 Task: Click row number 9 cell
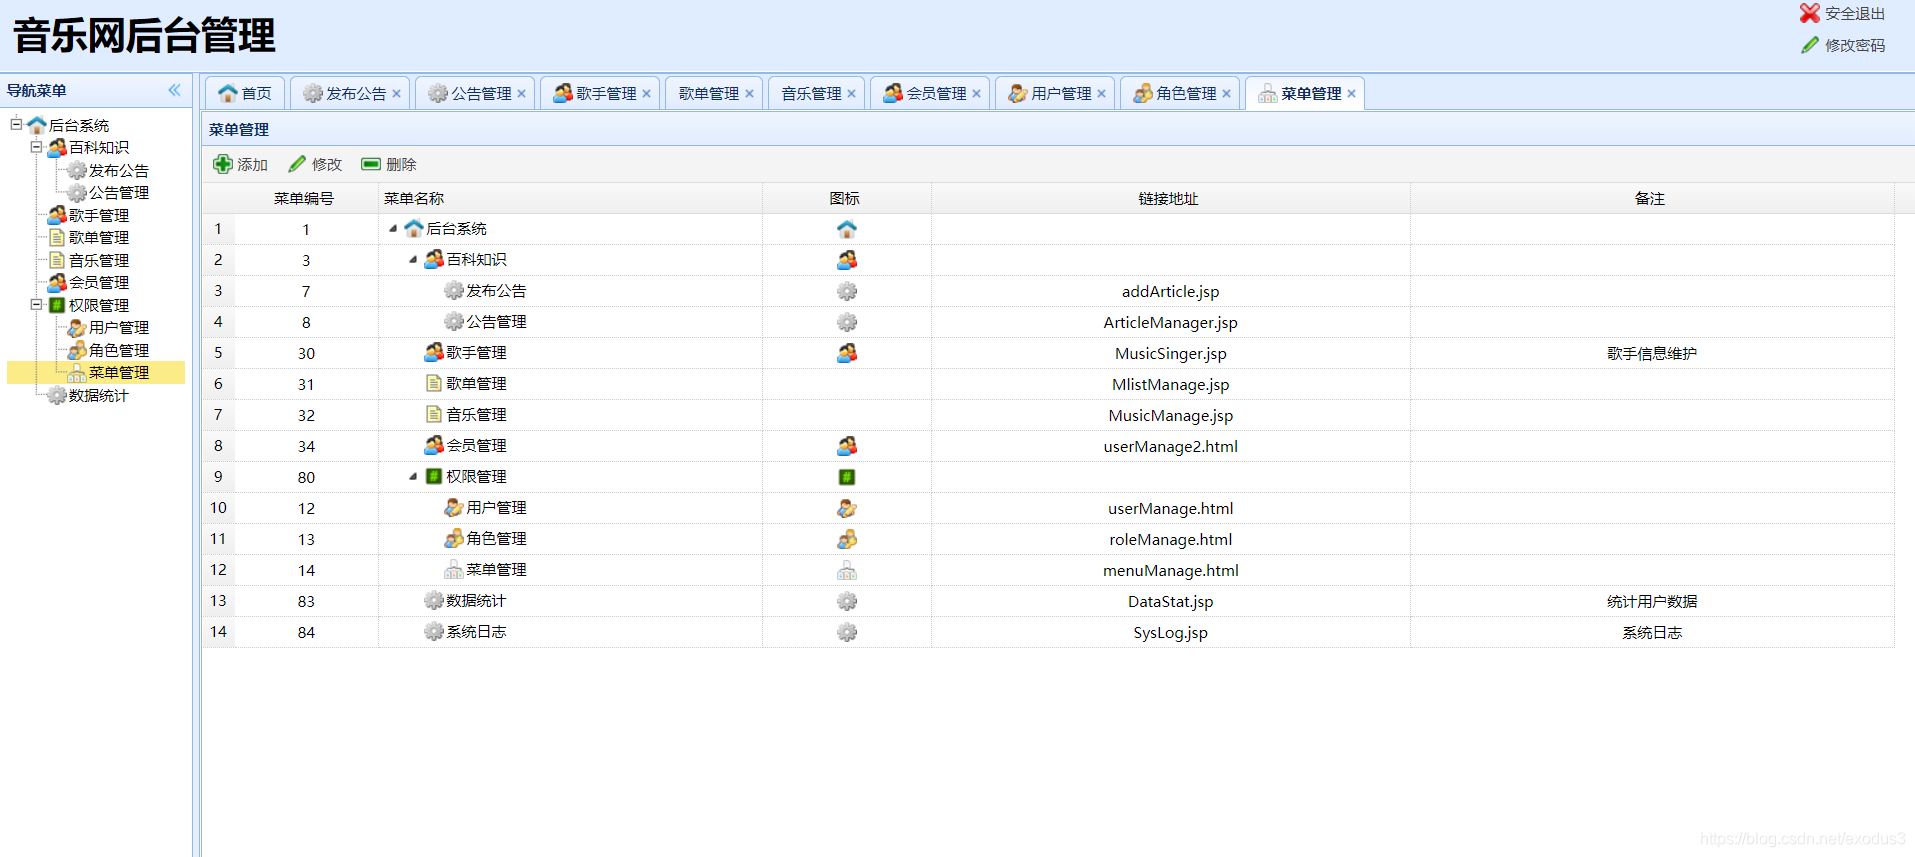tap(218, 477)
